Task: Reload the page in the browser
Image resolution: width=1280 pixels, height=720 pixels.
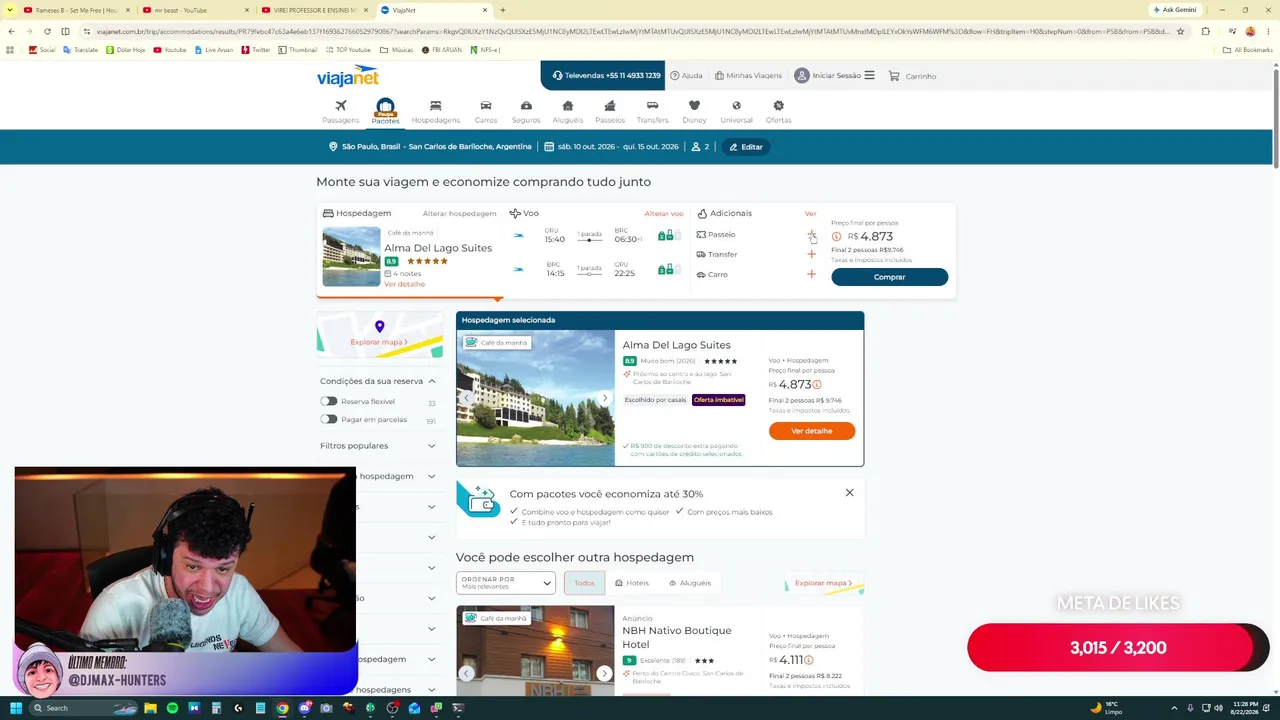Action: click(47, 31)
